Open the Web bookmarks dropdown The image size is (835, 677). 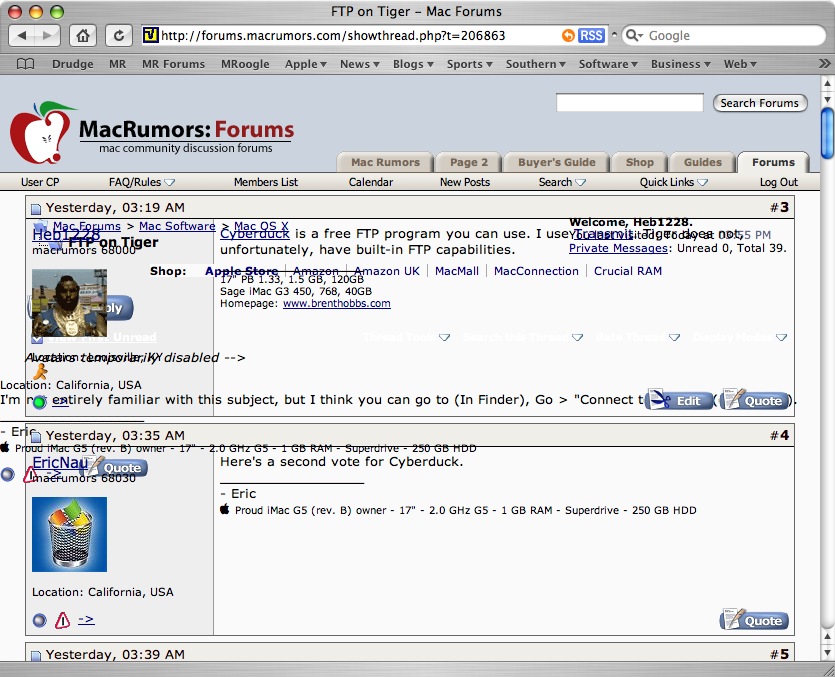pos(740,64)
